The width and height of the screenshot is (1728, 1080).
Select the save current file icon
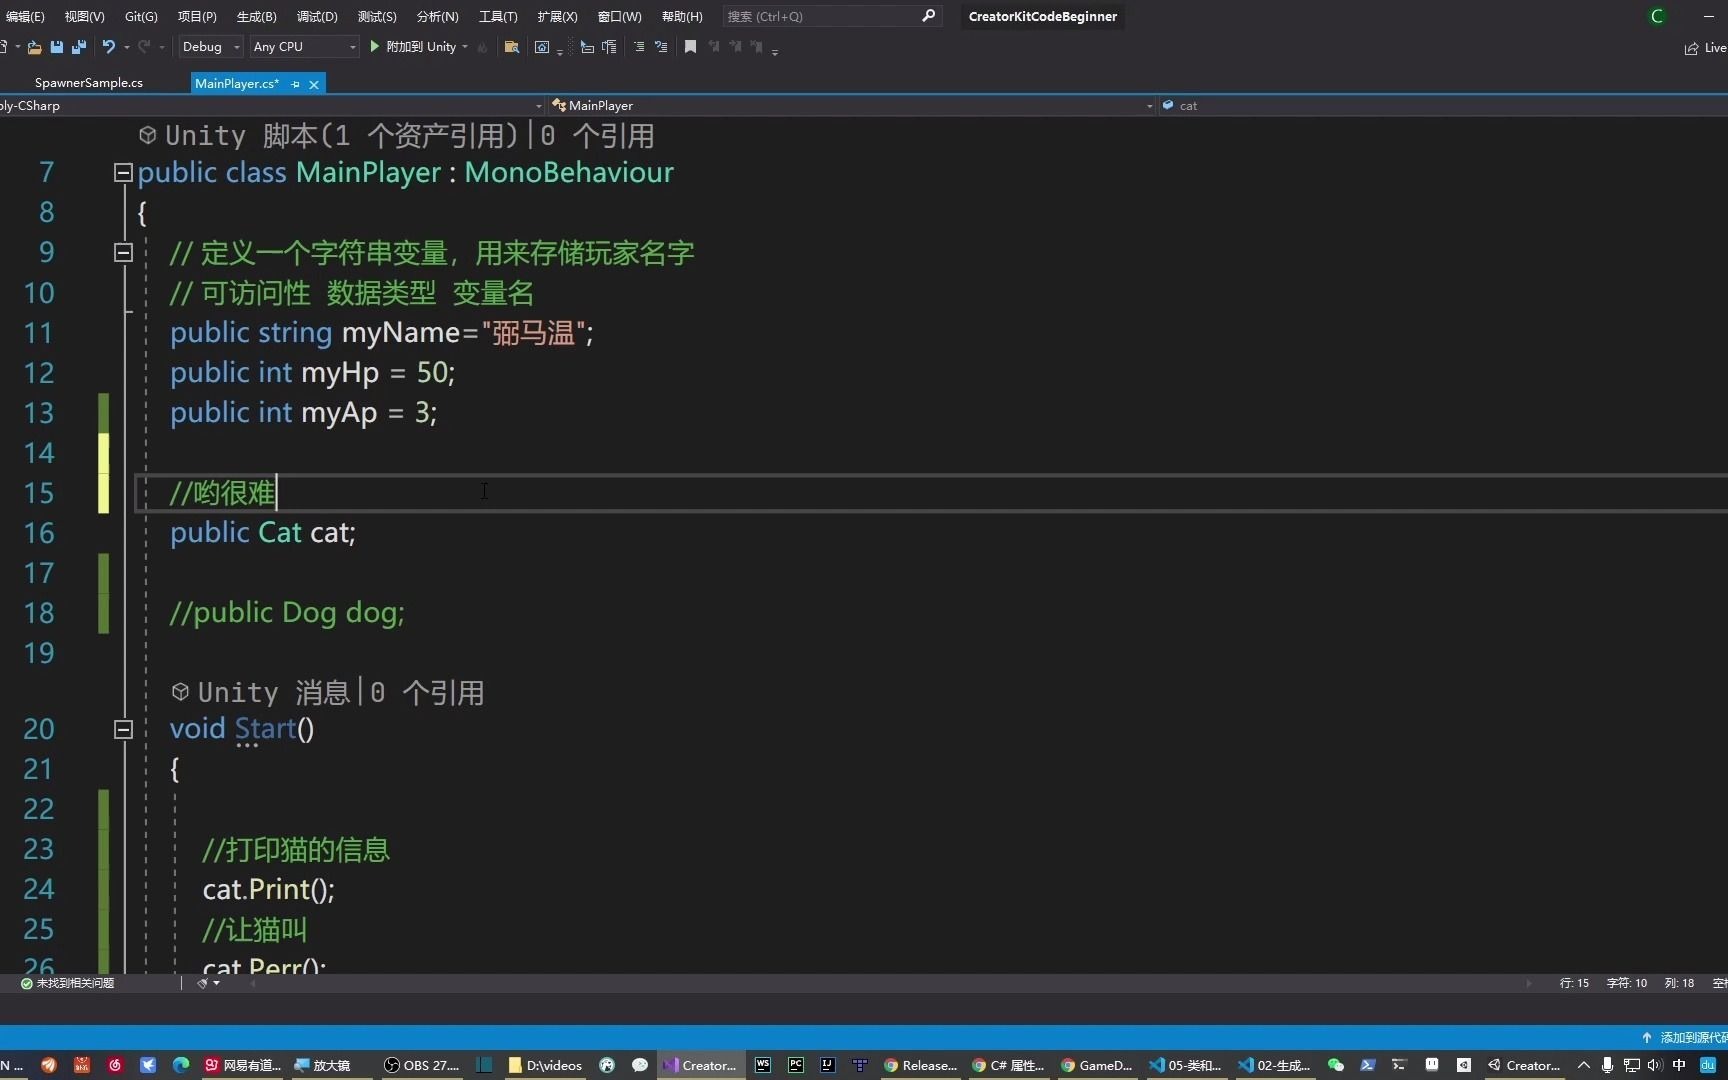pyautogui.click(x=57, y=47)
